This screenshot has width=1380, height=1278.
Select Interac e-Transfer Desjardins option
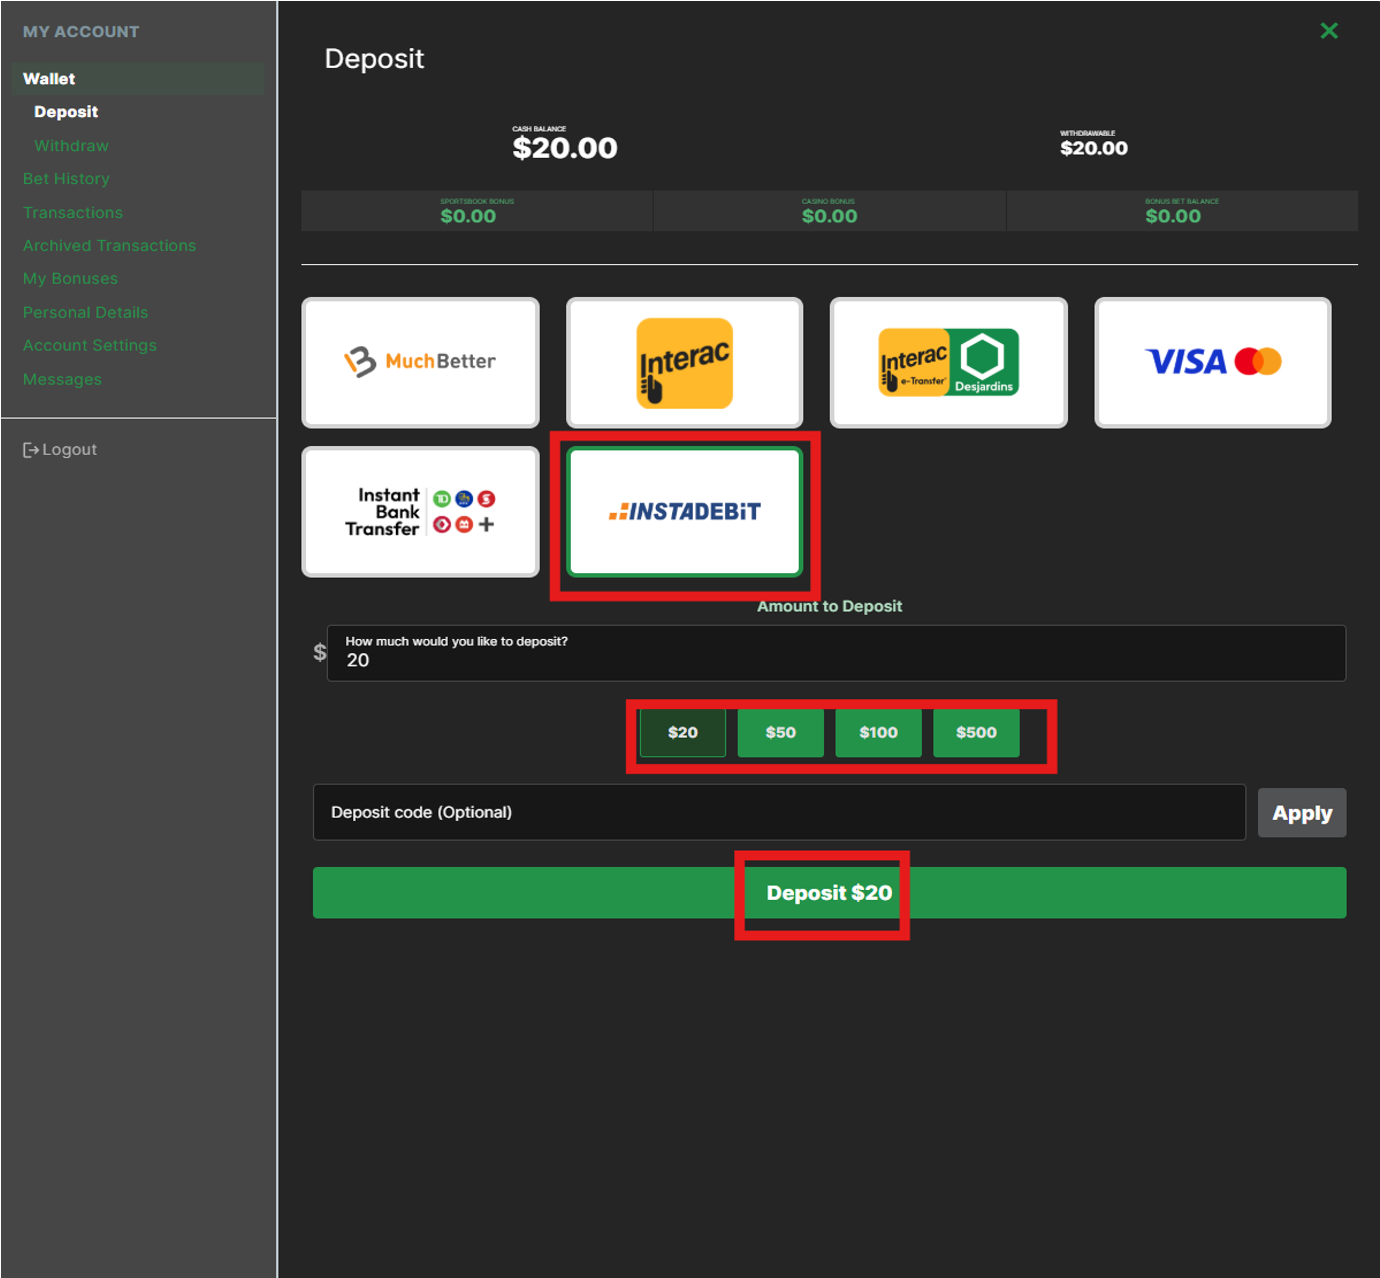coord(948,362)
